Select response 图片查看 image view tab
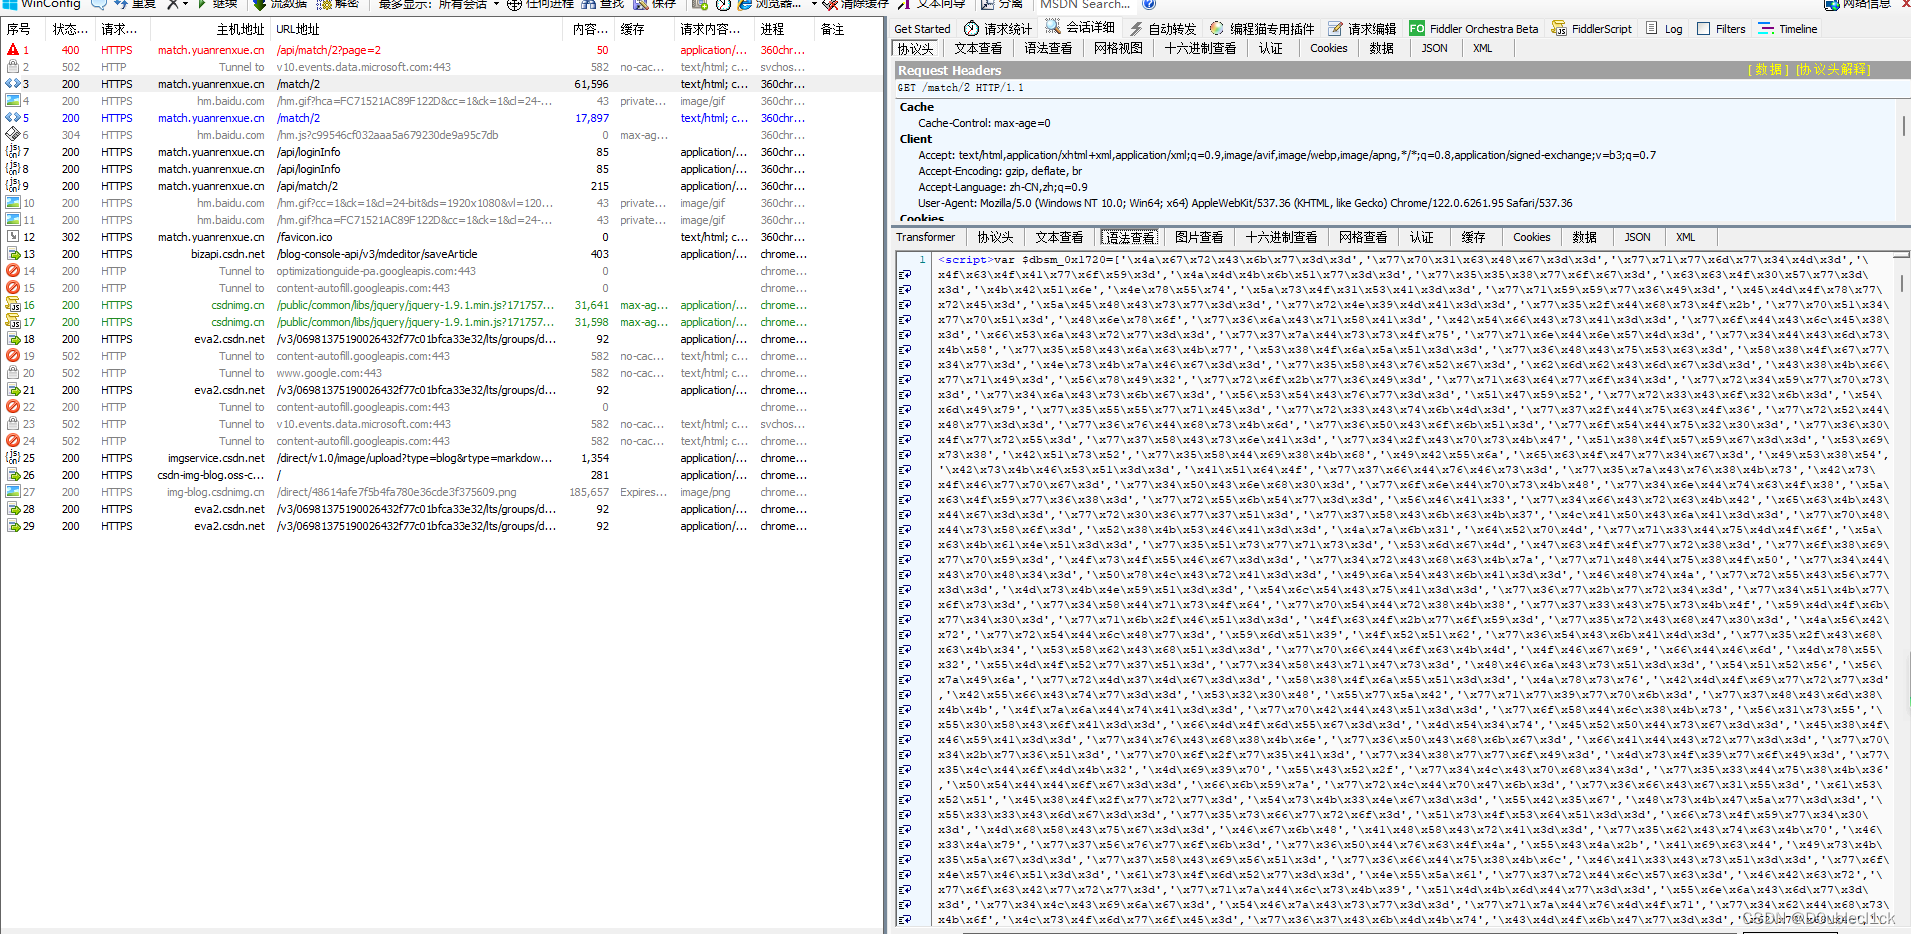Screen dimensions: 1911x934 (x=1199, y=237)
